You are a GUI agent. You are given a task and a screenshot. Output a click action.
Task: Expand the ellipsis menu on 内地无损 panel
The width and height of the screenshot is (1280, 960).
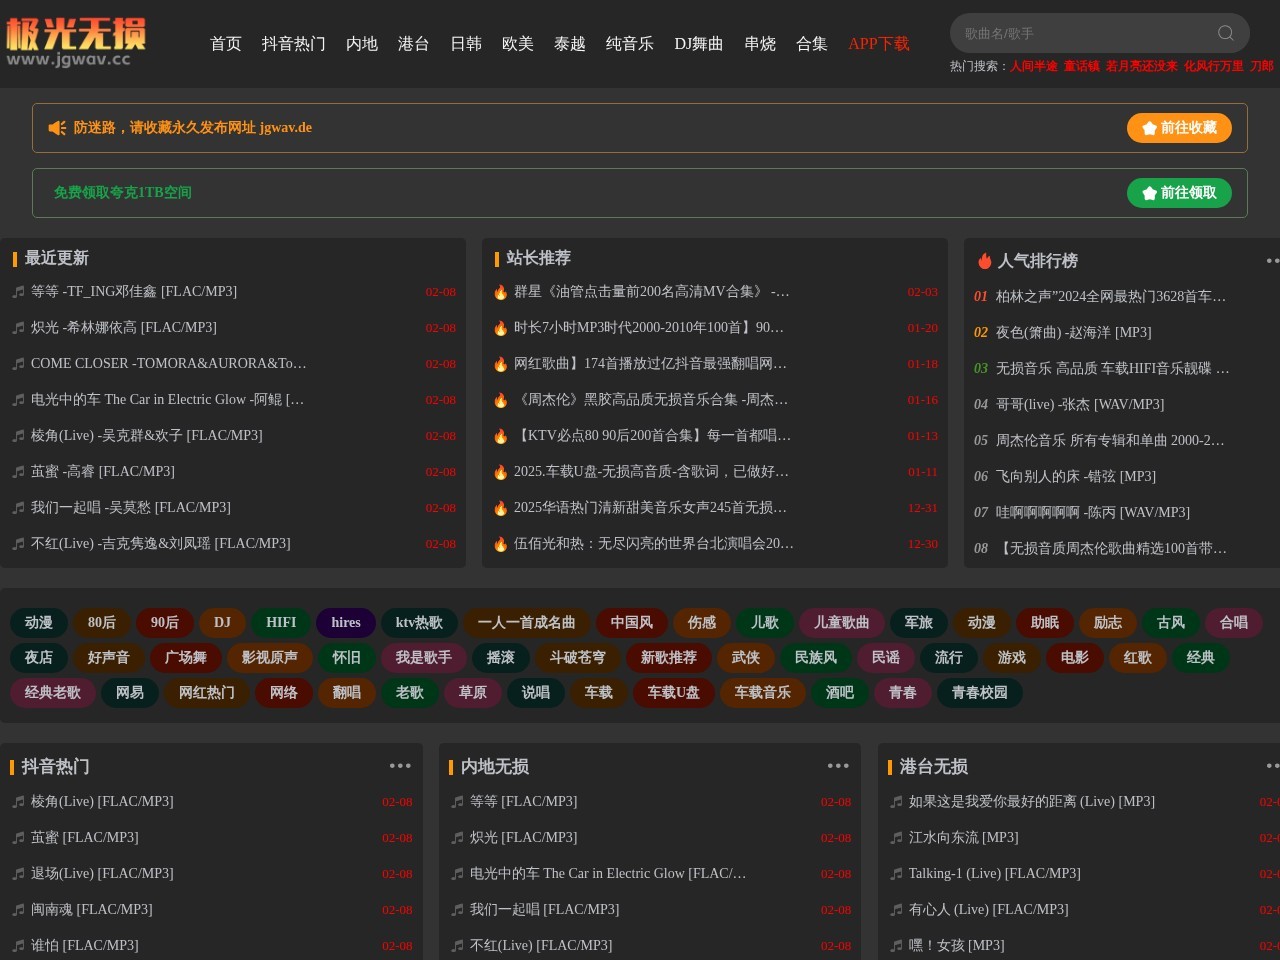pyautogui.click(x=838, y=765)
